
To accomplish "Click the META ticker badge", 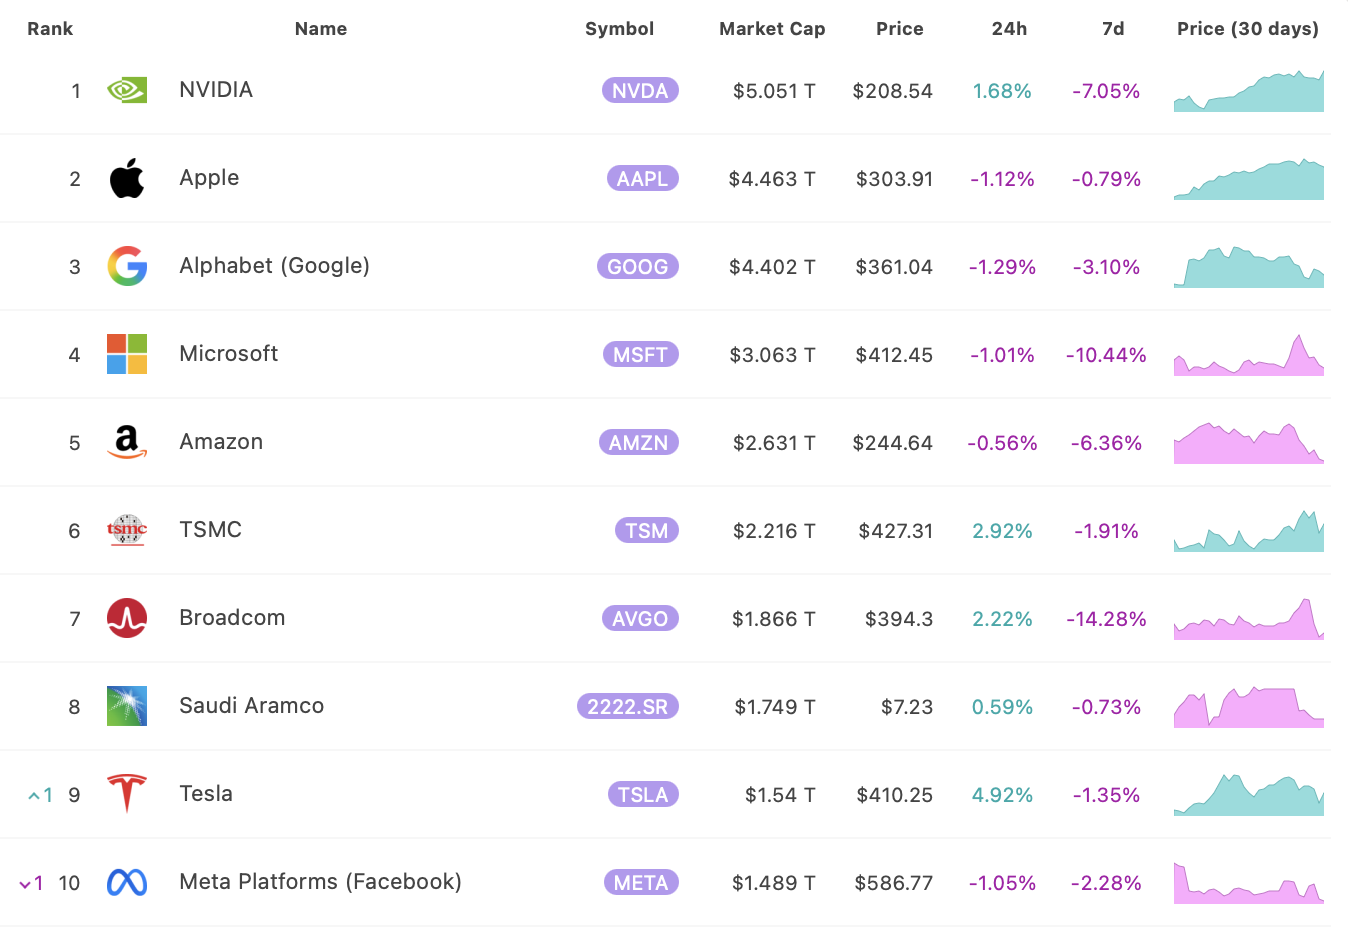I will tap(641, 883).
